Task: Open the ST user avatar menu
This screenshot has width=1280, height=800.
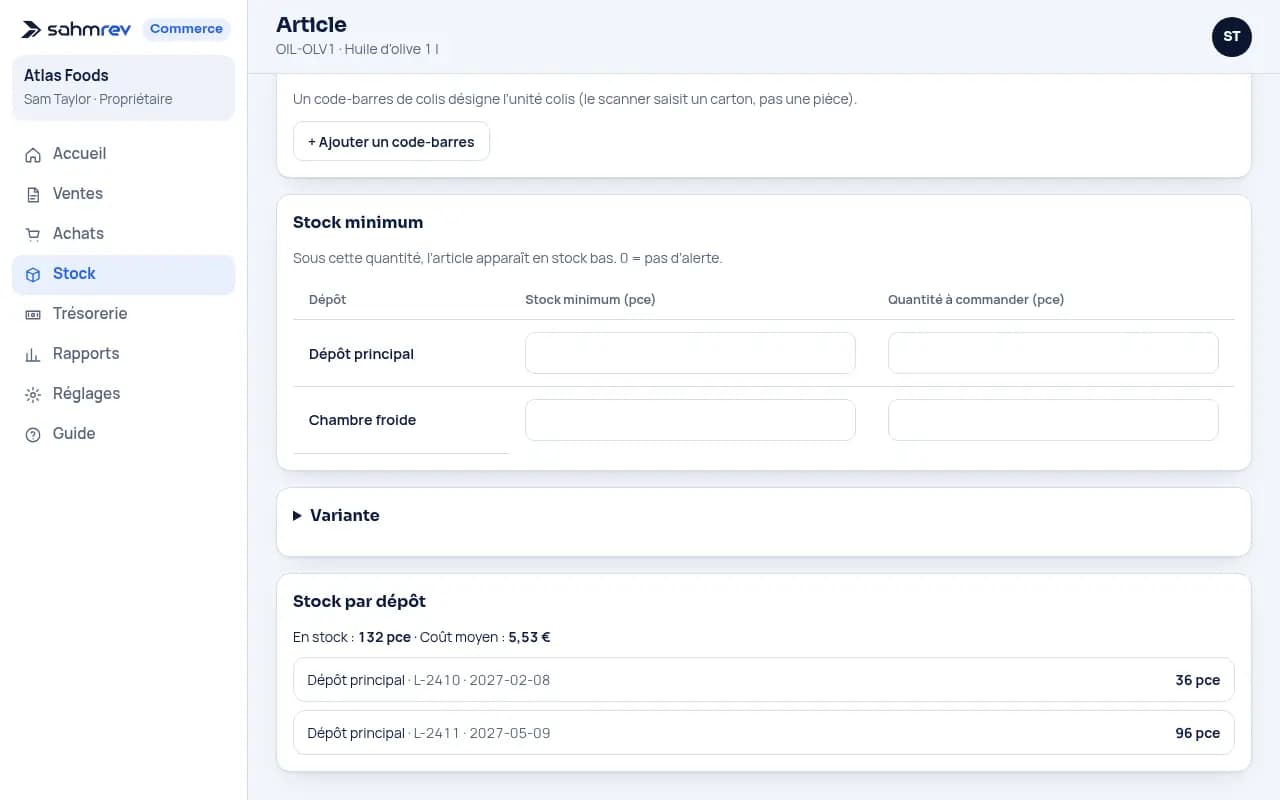Action: tap(1232, 36)
